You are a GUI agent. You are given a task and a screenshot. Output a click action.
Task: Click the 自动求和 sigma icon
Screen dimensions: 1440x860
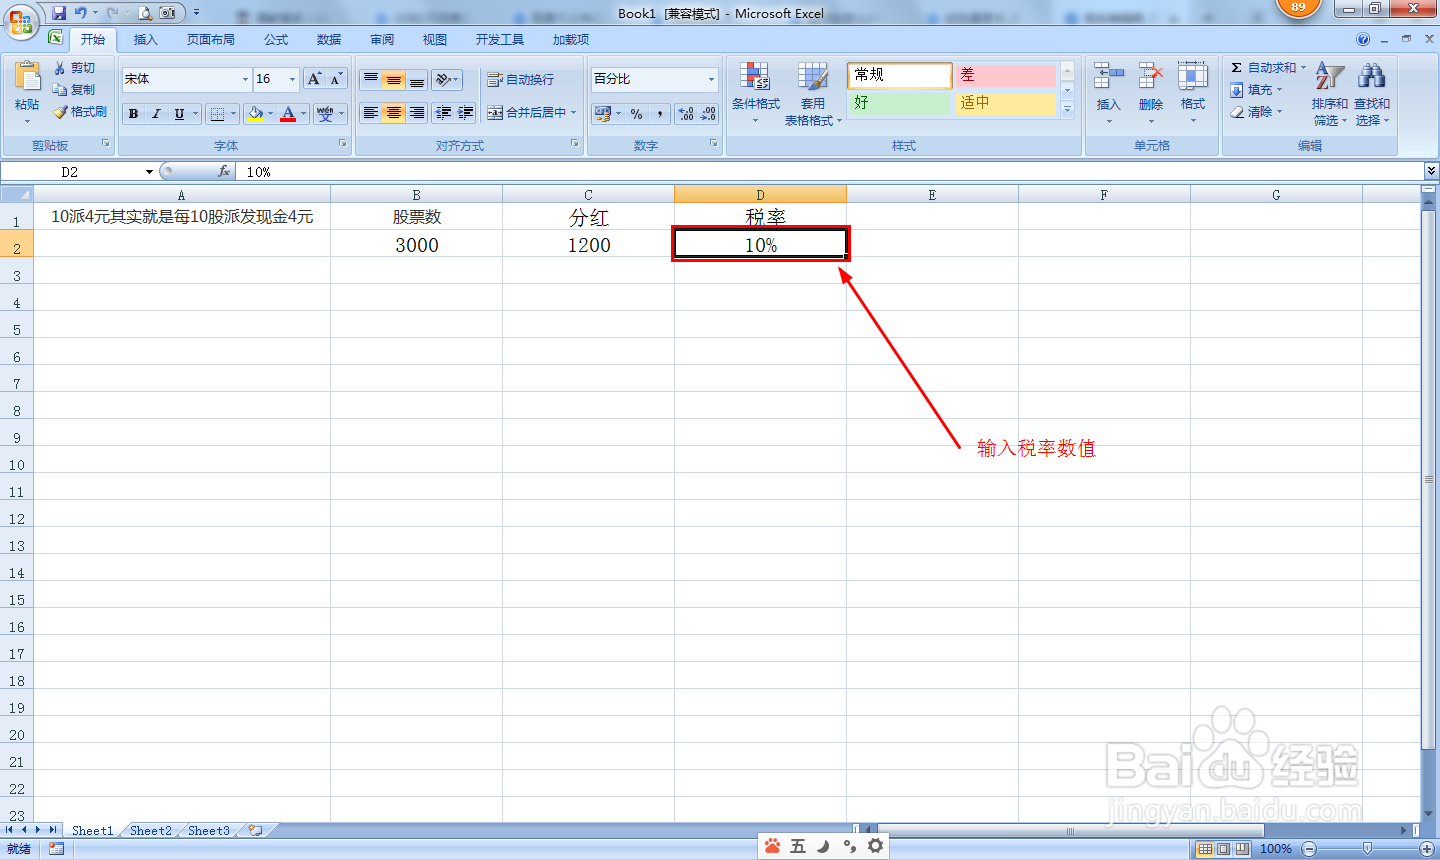(x=1237, y=68)
